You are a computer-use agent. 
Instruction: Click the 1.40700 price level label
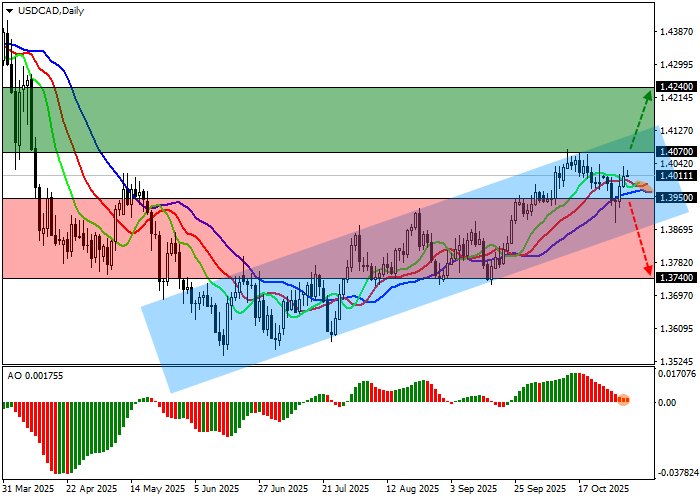click(677, 152)
